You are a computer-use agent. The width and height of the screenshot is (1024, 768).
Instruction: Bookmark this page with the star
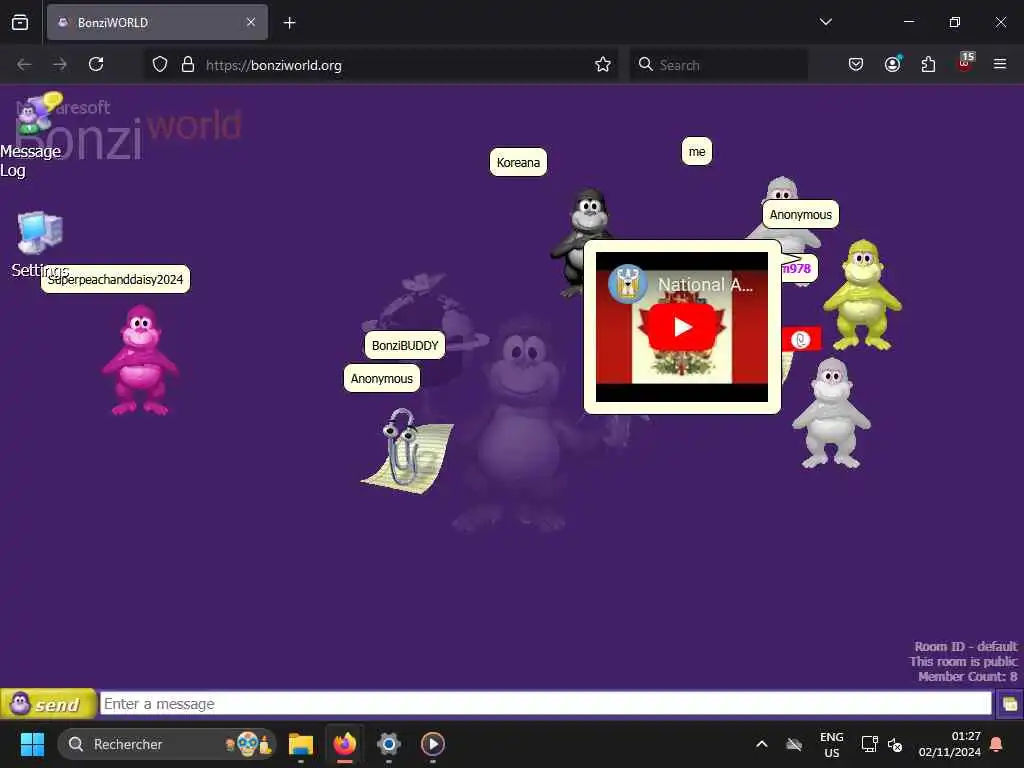(603, 64)
